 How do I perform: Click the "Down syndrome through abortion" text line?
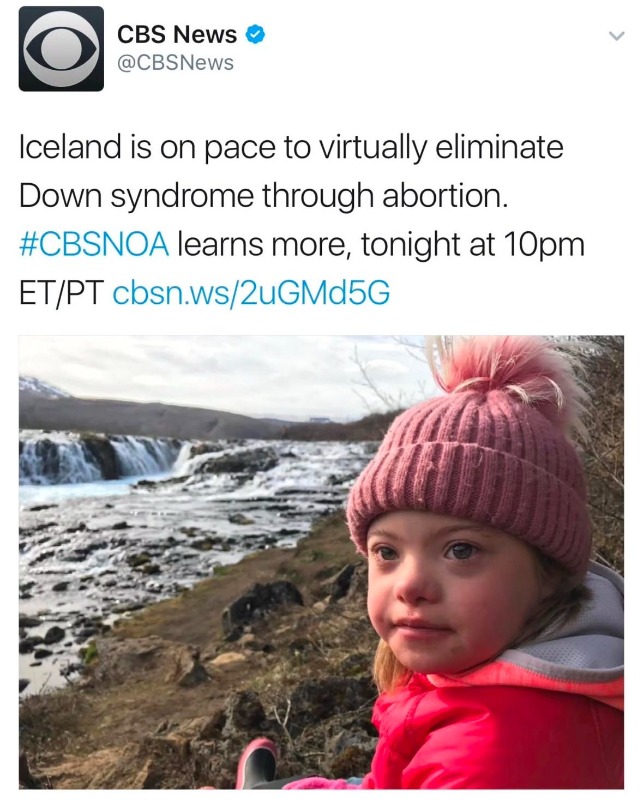[265, 196]
